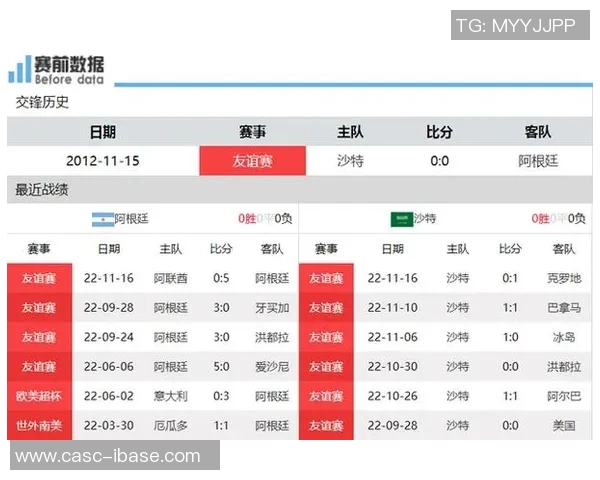The height and width of the screenshot is (480, 600).
Task: Click the date 22-10-26
Action: point(393,396)
